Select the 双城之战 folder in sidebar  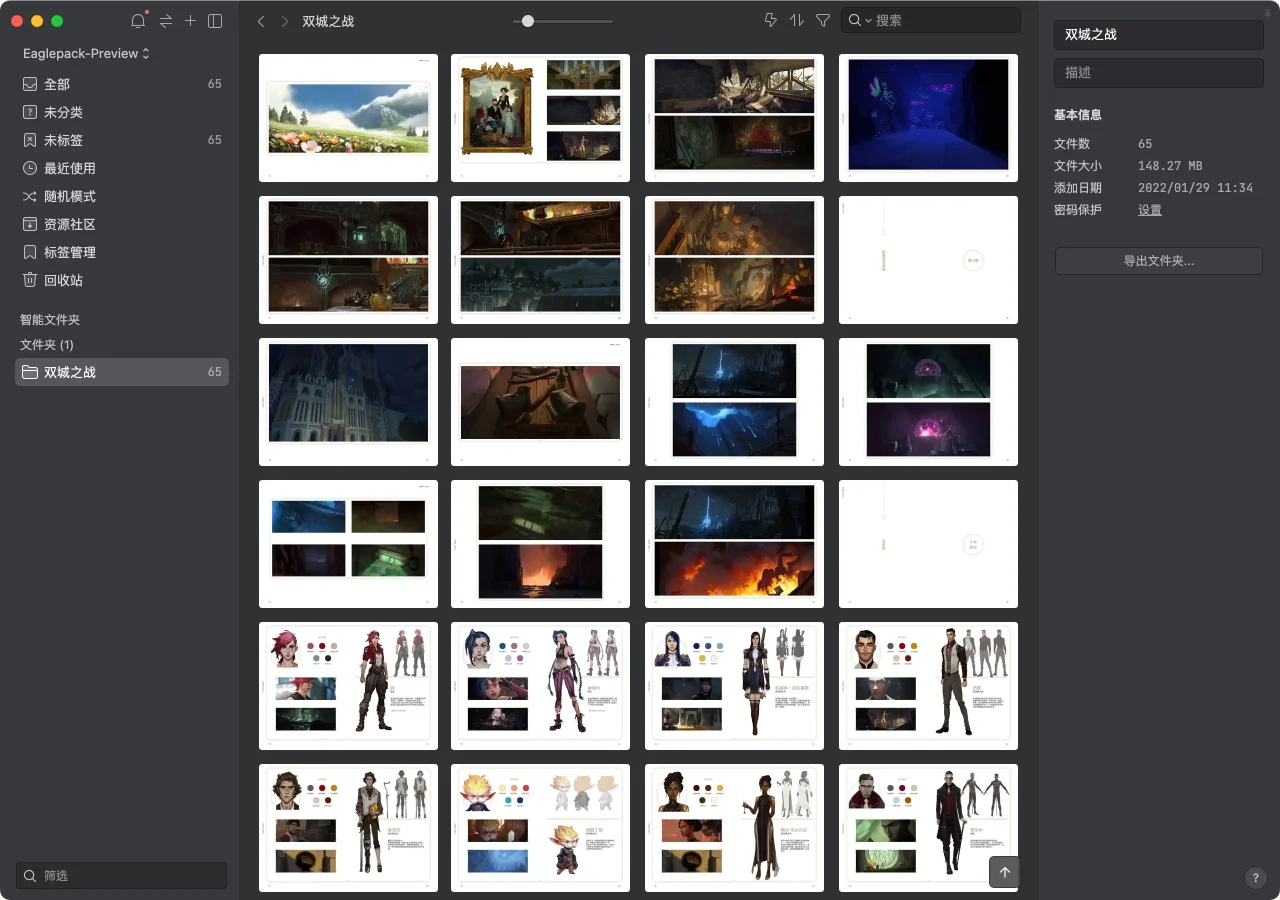coord(122,372)
